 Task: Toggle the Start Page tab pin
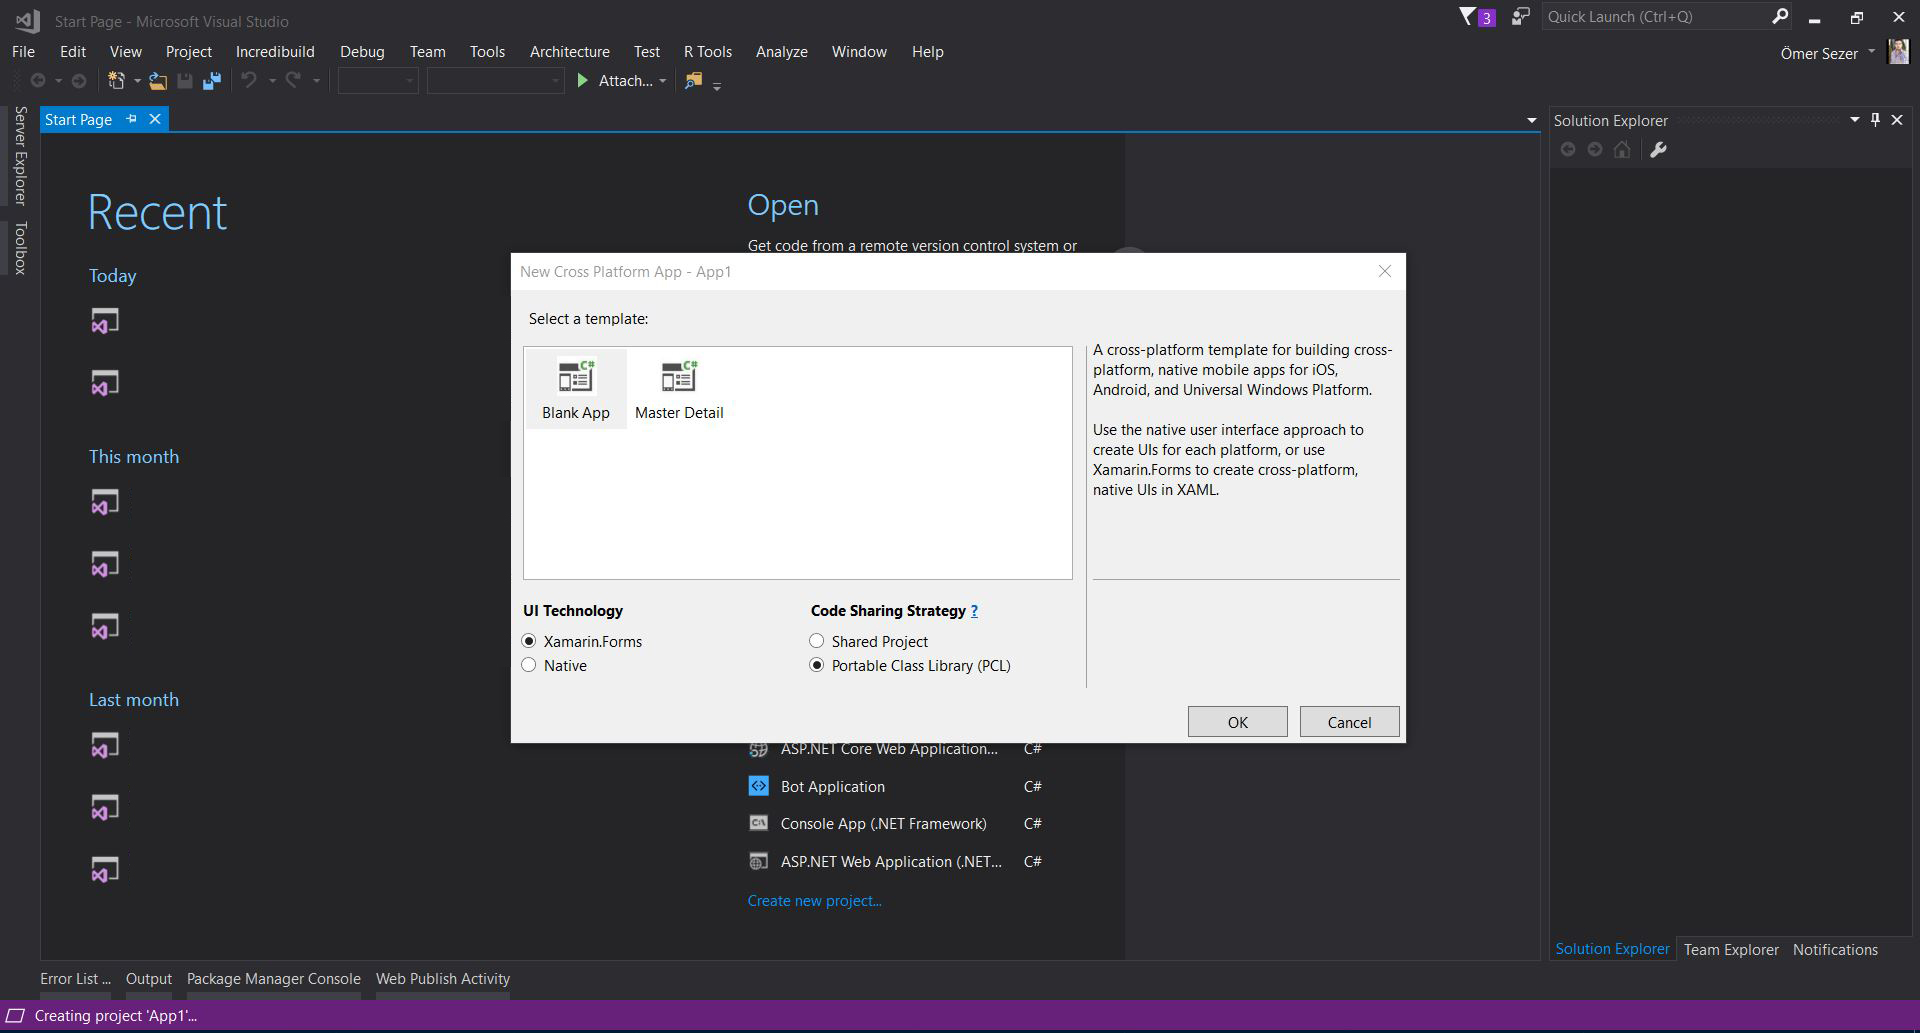[x=131, y=119]
